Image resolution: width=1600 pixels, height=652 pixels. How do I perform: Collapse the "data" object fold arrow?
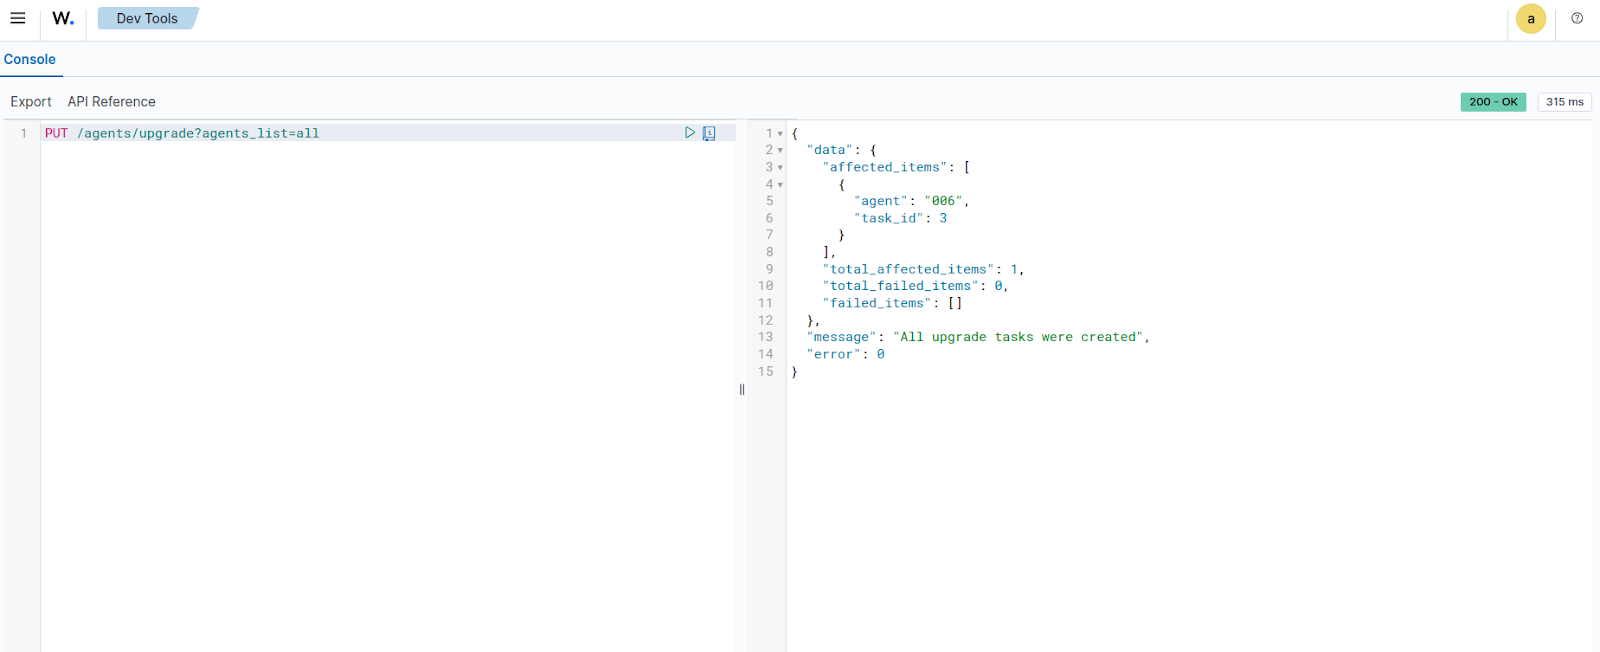pos(780,151)
